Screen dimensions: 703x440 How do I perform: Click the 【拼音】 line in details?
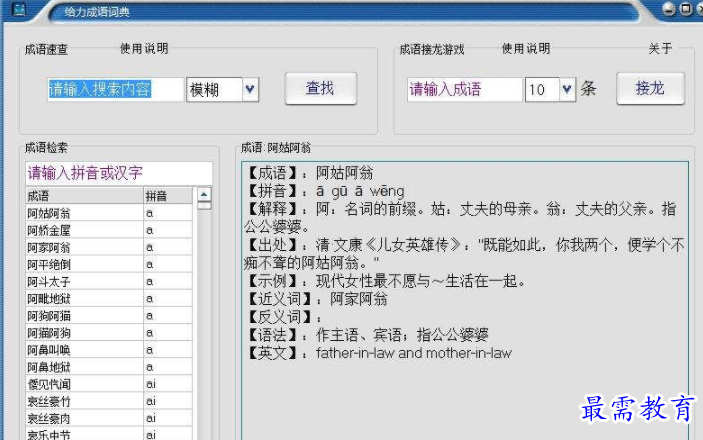click(x=325, y=191)
